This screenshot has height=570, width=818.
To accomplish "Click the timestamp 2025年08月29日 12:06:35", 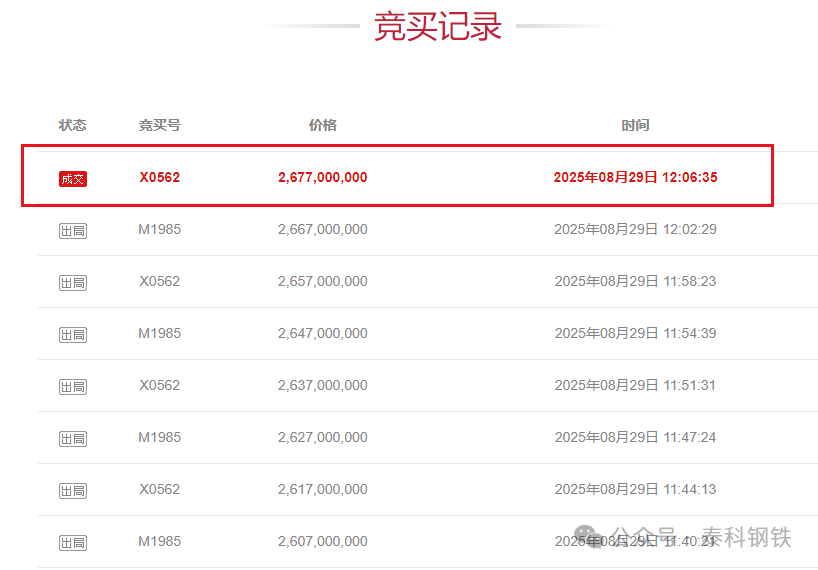I will pyautogui.click(x=635, y=177).
